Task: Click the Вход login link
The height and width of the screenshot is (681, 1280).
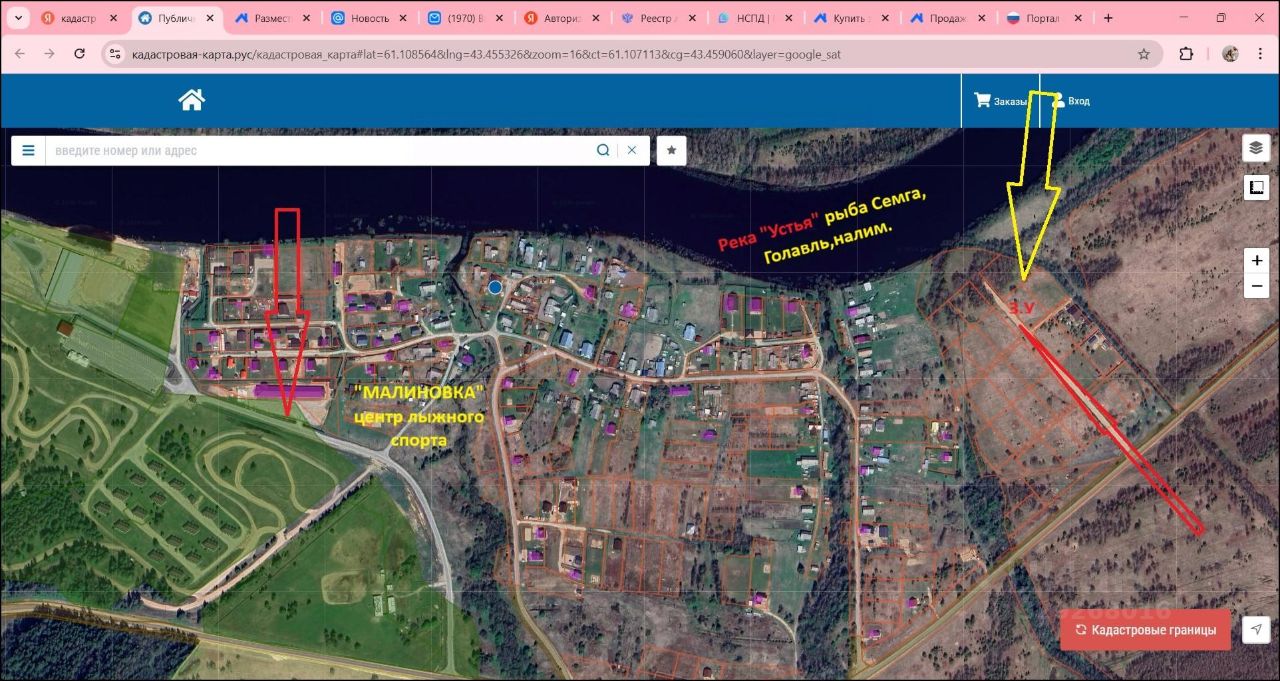Action: (1070, 101)
